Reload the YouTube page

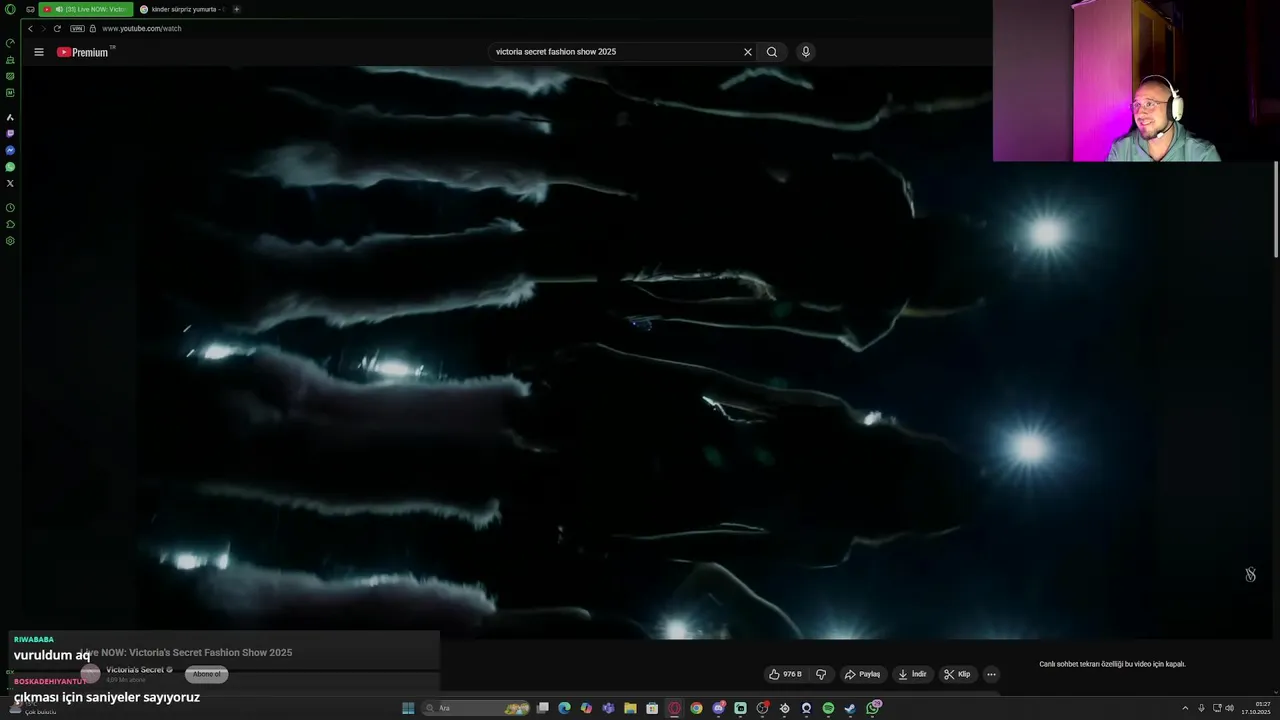(x=57, y=28)
